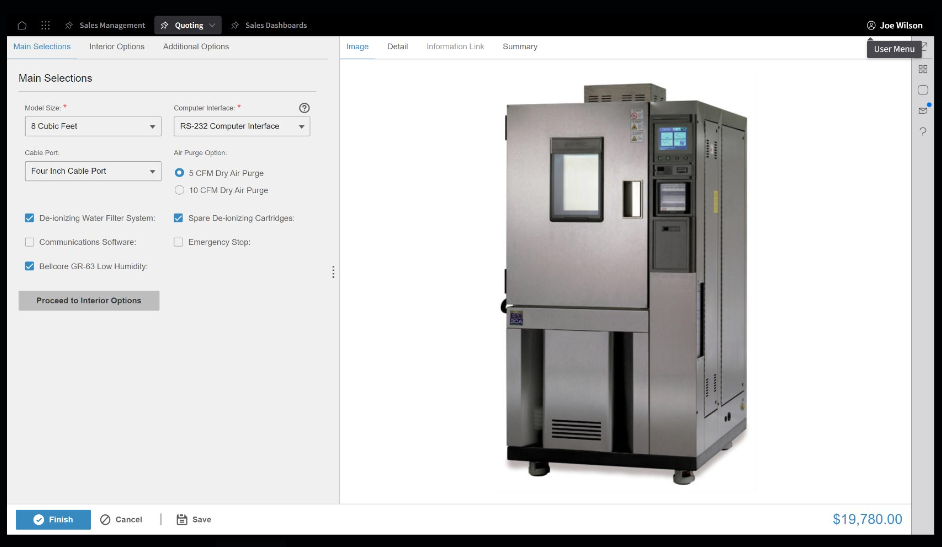Viewport: 942px width, 547px height.
Task: Click the home icon in top bar
Action: click(22, 25)
